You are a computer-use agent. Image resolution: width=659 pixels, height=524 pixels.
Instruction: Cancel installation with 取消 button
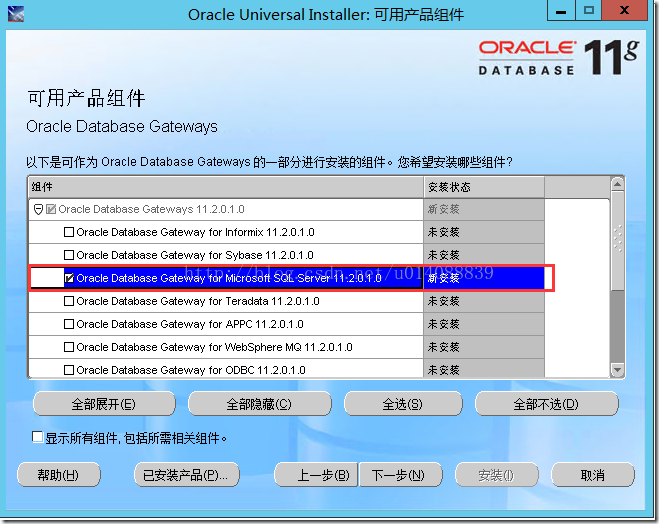click(593, 475)
